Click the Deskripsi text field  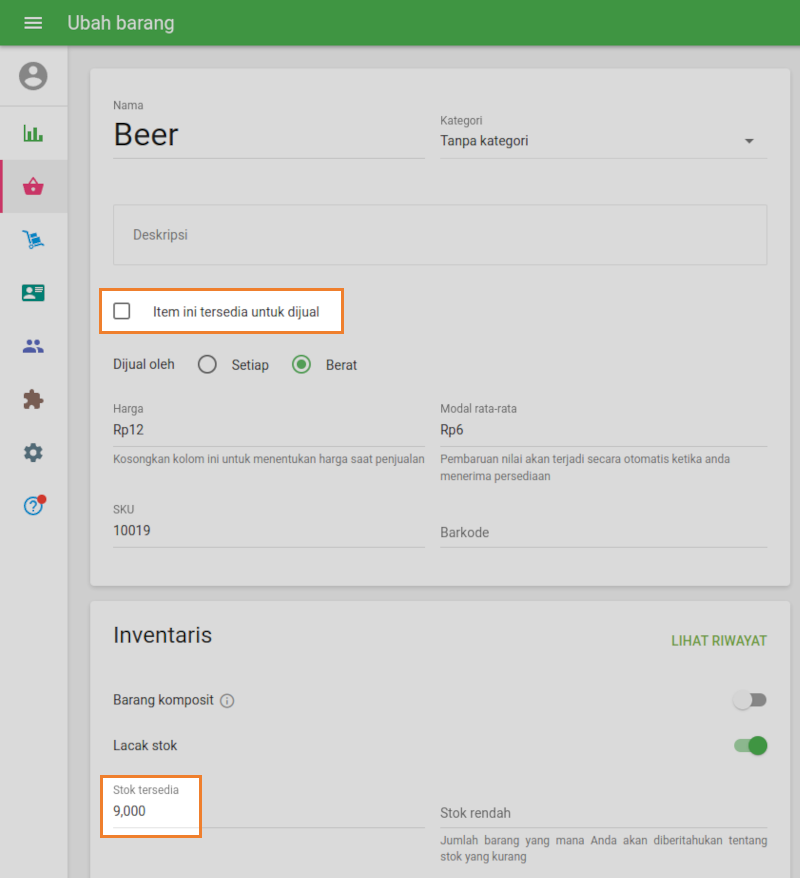click(x=440, y=235)
